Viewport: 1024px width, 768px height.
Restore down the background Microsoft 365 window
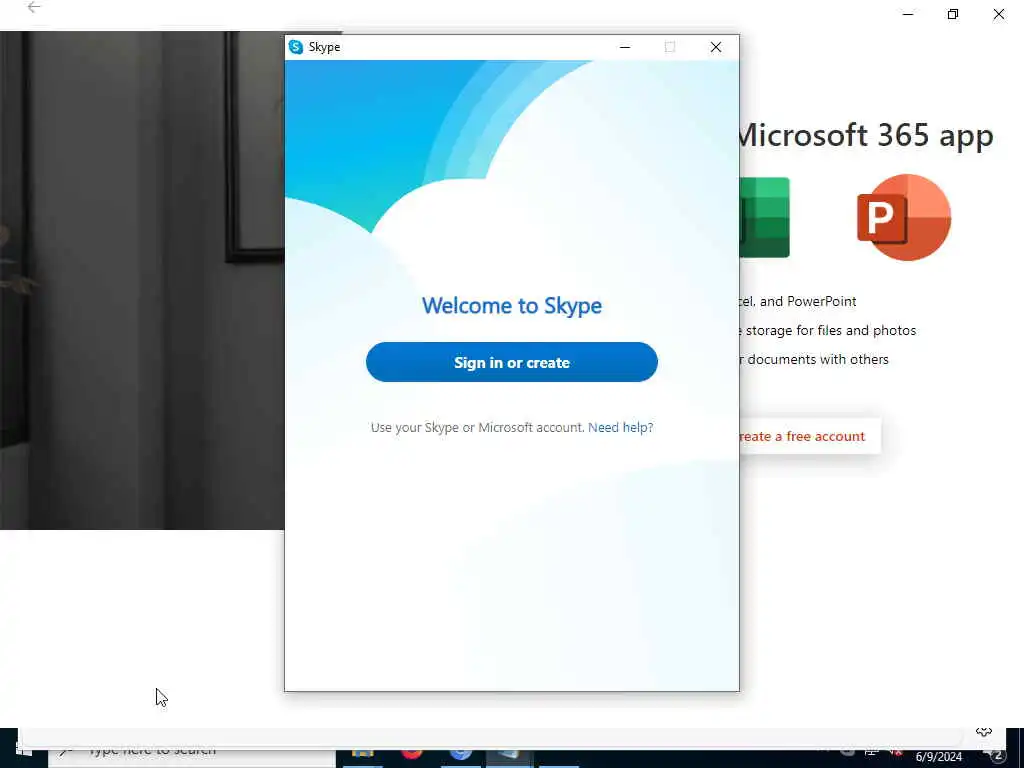(953, 14)
